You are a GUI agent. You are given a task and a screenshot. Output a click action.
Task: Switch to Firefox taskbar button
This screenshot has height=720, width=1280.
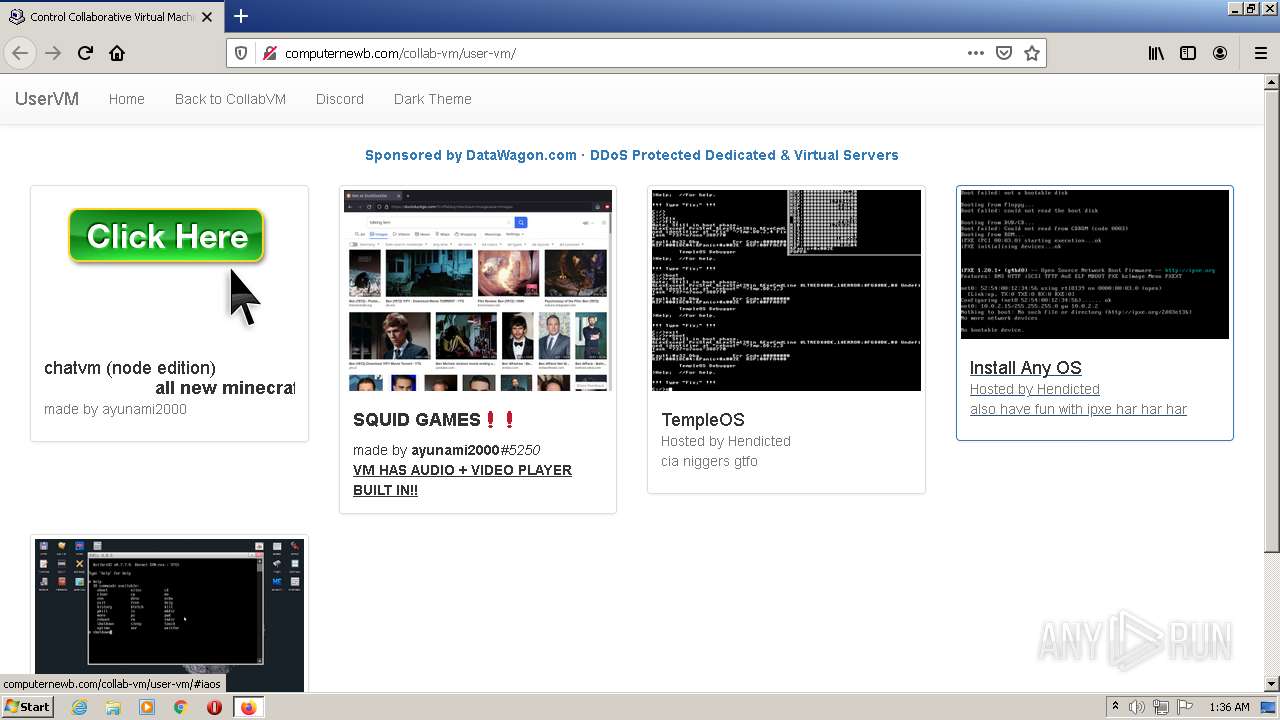(x=249, y=707)
